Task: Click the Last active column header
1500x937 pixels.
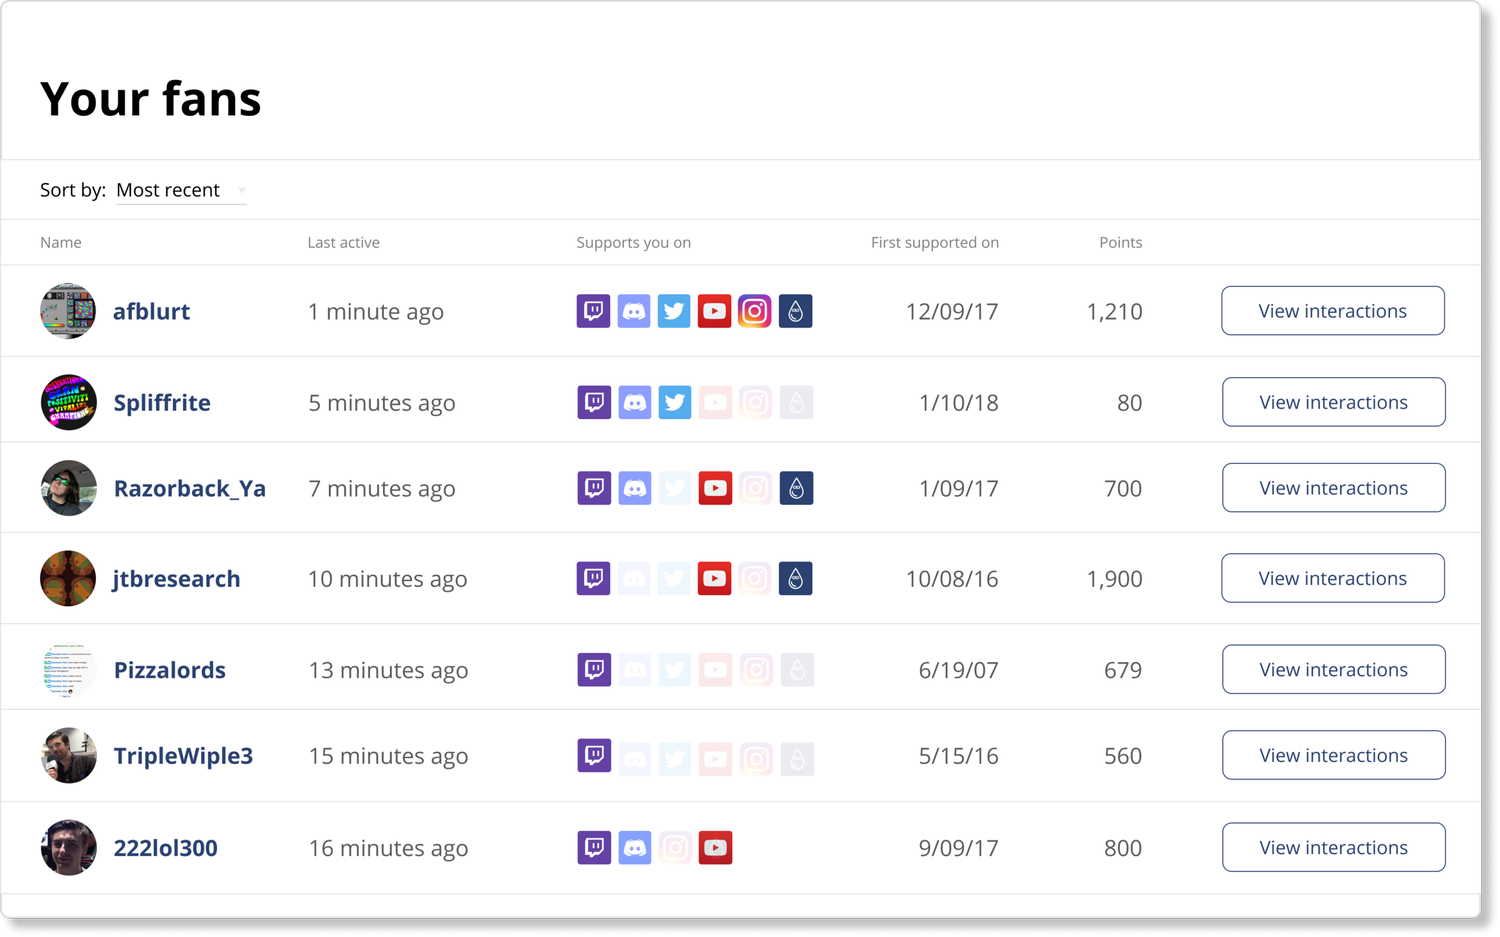Action: point(343,242)
